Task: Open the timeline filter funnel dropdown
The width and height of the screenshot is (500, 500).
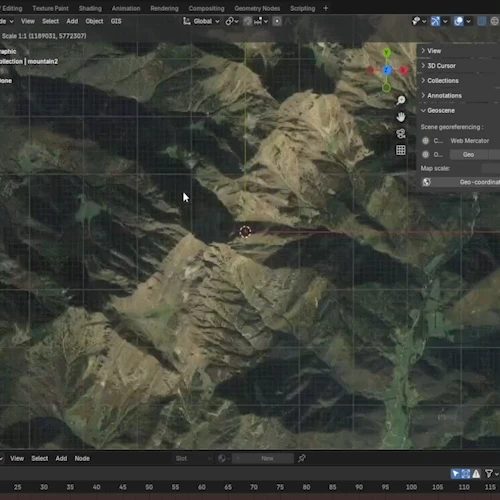Action: (x=491, y=474)
